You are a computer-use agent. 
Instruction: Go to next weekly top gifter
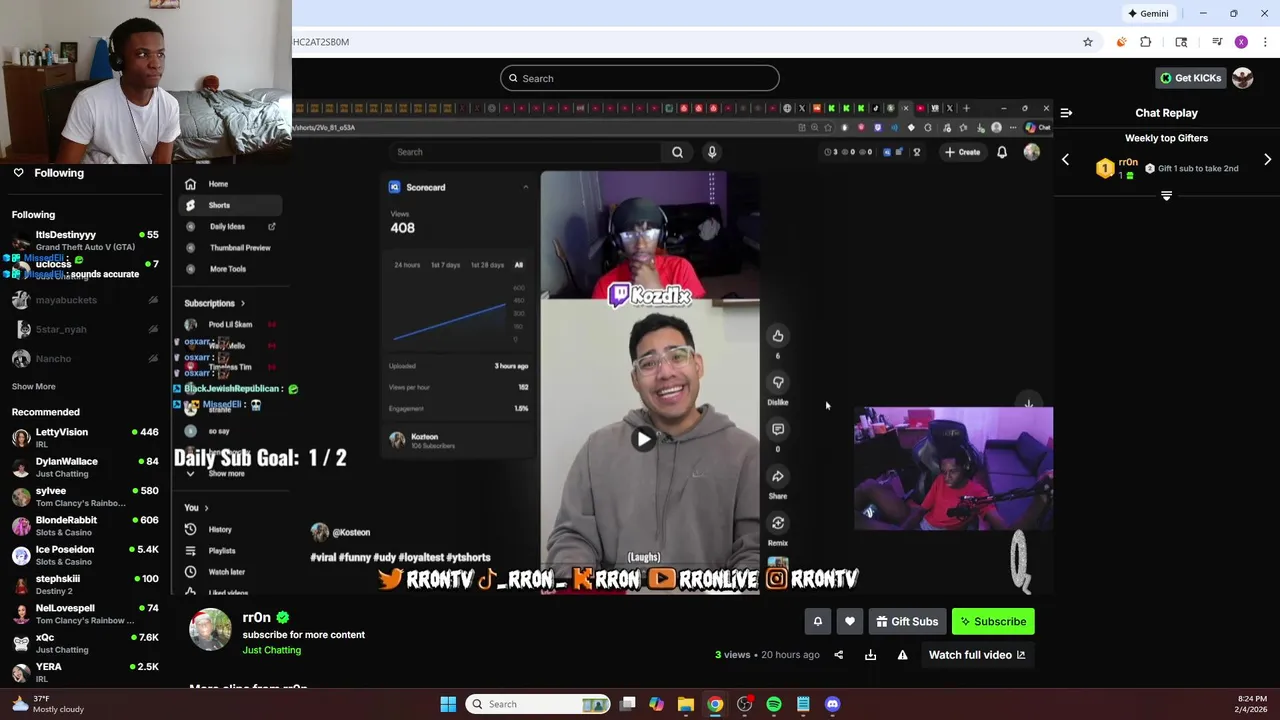coord(1267,160)
